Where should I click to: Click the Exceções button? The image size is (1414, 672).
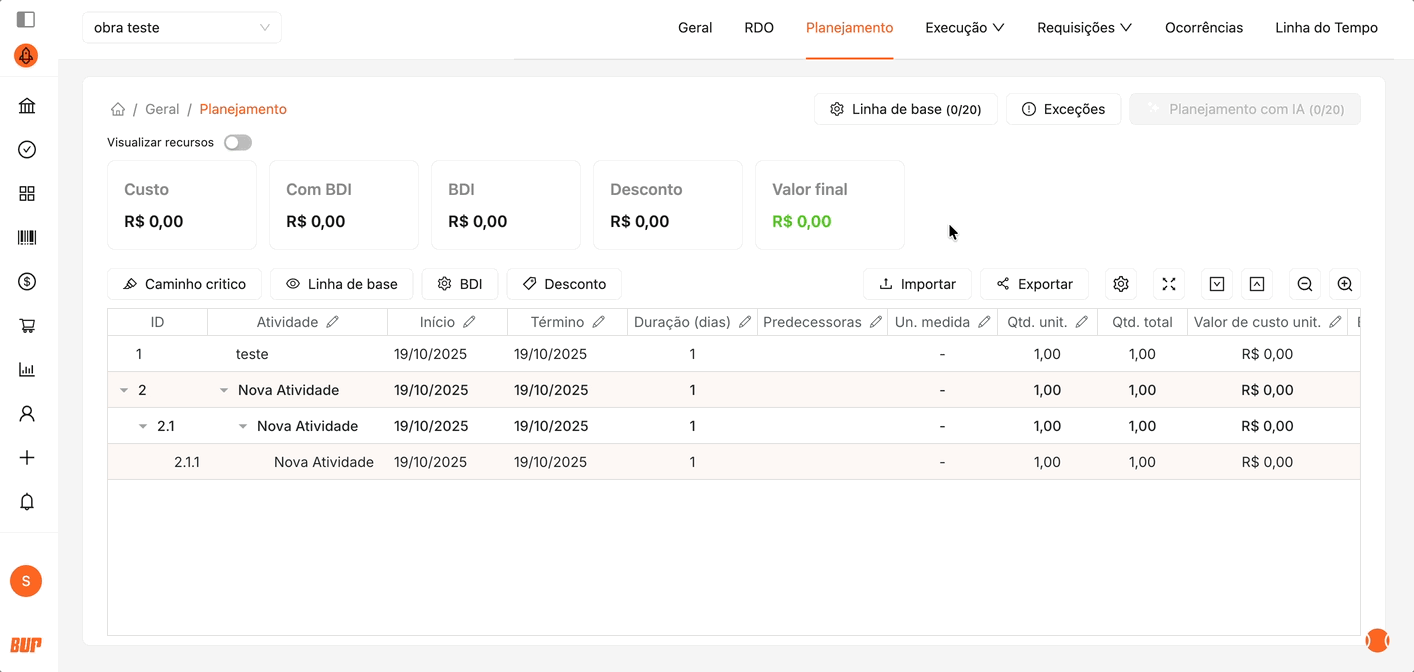pos(1063,109)
